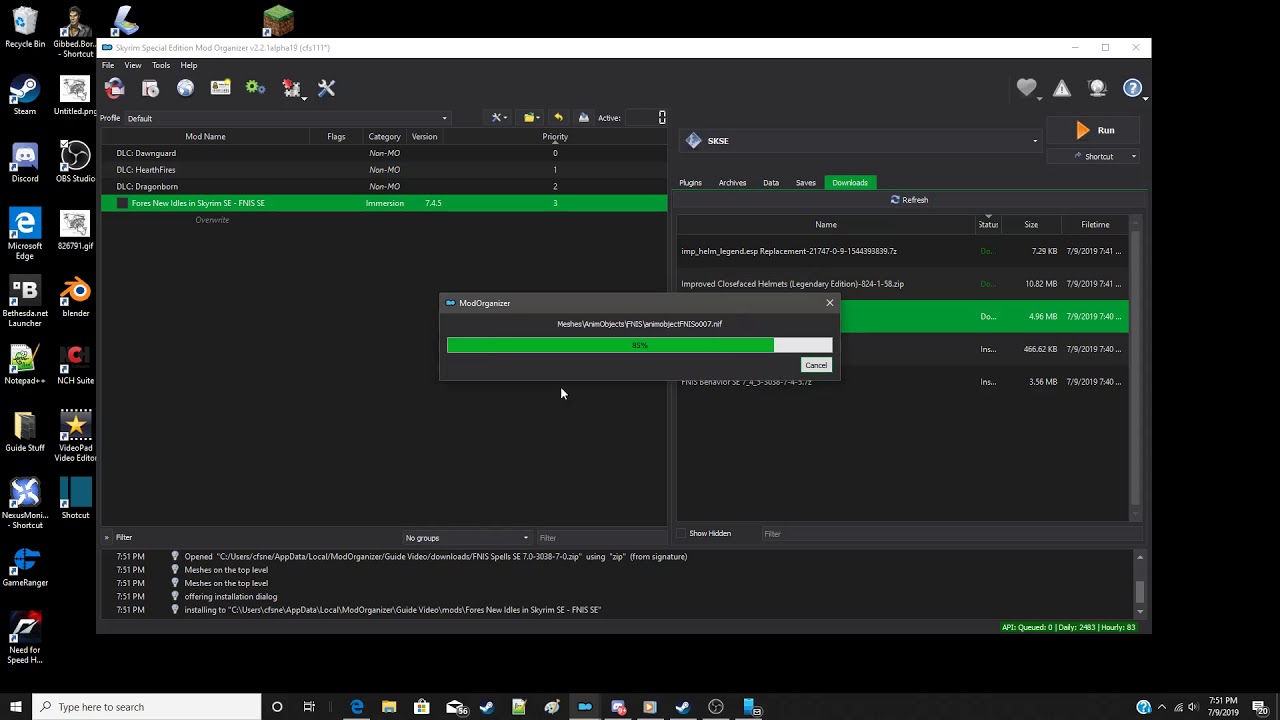Image resolution: width=1280 pixels, height=720 pixels.
Task: Cancel the ModOrganizer installation dialog
Action: pos(816,365)
